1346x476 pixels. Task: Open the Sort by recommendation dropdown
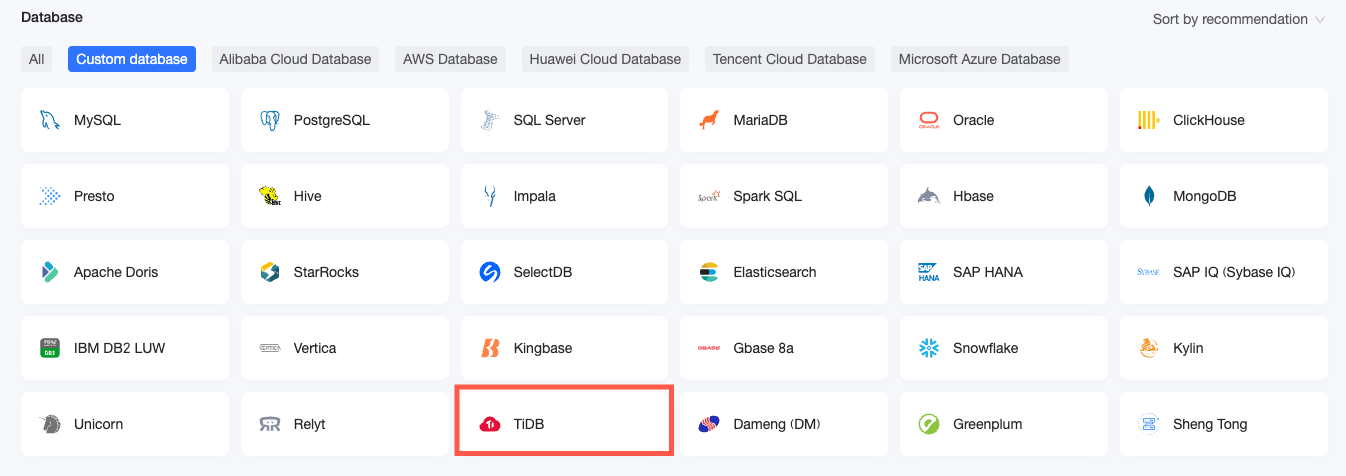point(1238,19)
